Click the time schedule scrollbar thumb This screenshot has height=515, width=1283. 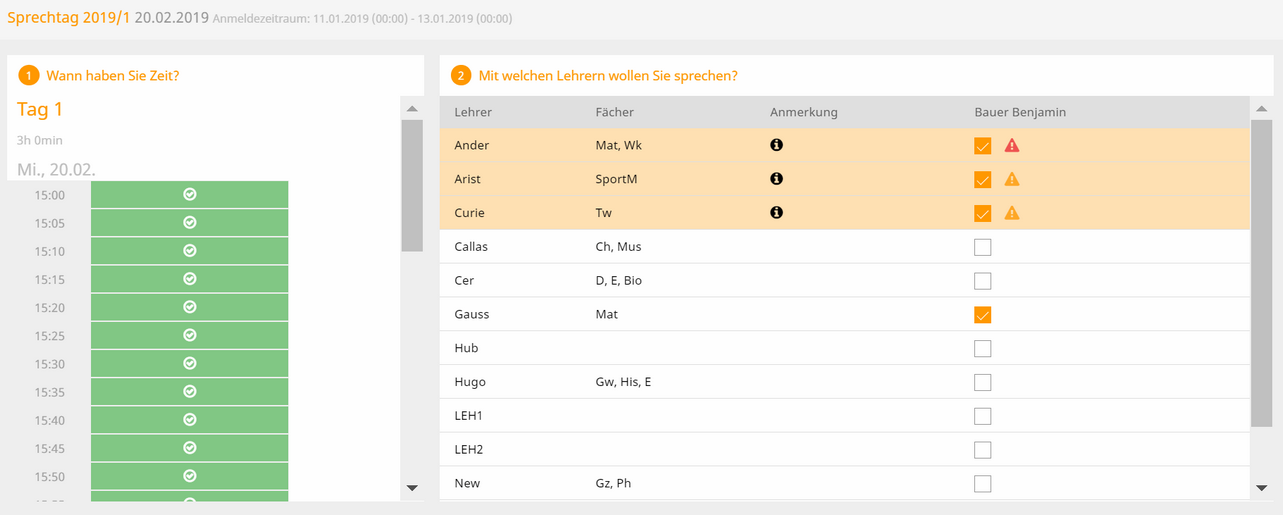coord(412,185)
